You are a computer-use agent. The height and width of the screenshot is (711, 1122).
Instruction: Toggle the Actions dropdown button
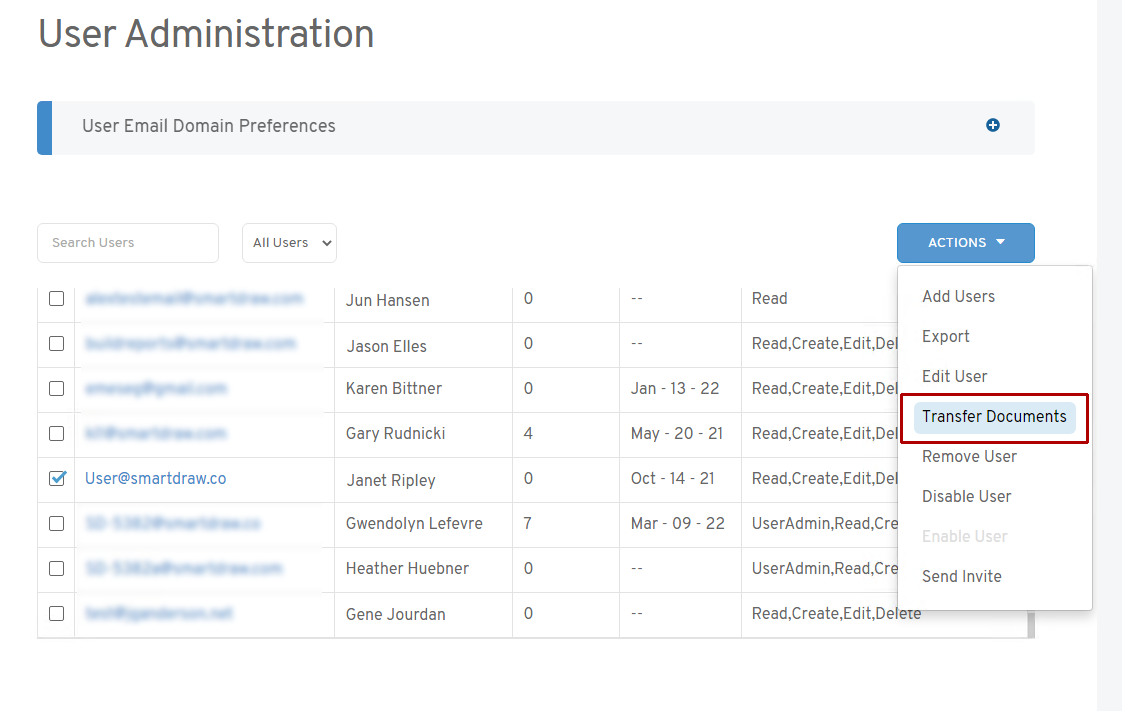pyautogui.click(x=965, y=243)
